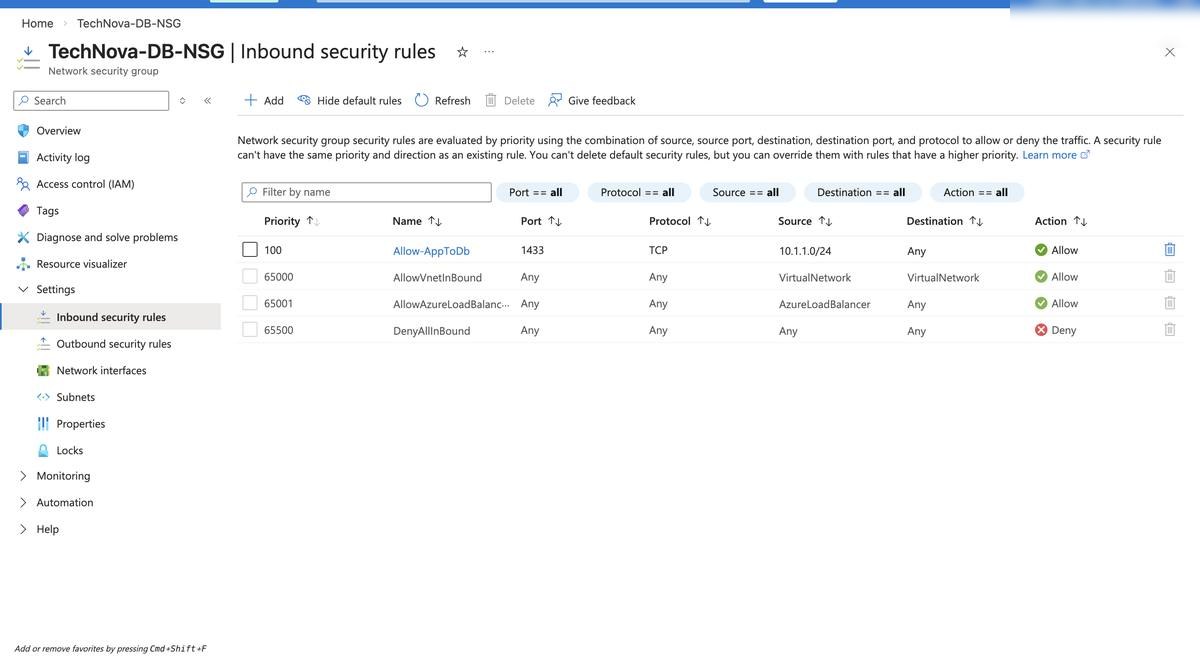This screenshot has height=657, width=1200.
Task: Click trash icon for AllowAzureLoadBalancer row
Action: click(x=1170, y=303)
